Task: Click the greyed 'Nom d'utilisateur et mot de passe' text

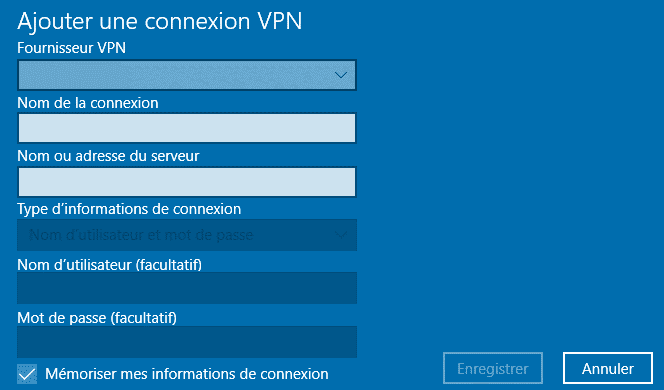Action: [141, 235]
